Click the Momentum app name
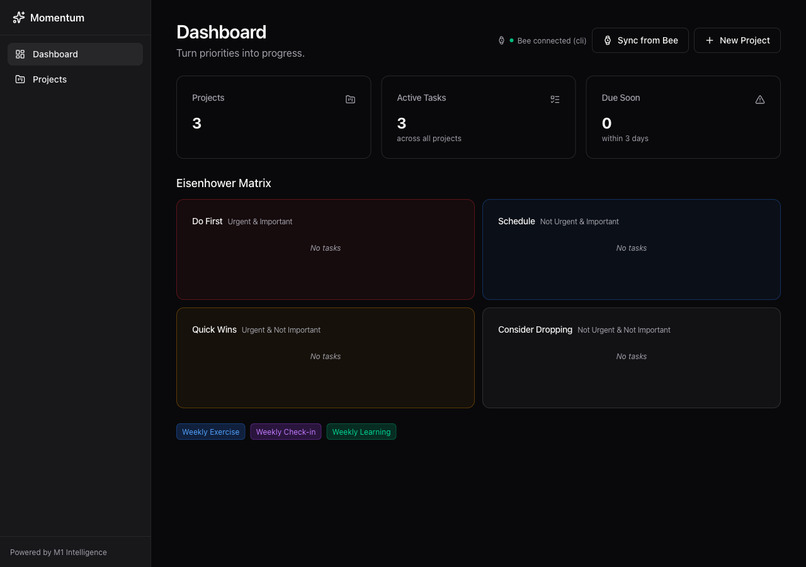Image resolution: width=806 pixels, height=567 pixels. 57,18
